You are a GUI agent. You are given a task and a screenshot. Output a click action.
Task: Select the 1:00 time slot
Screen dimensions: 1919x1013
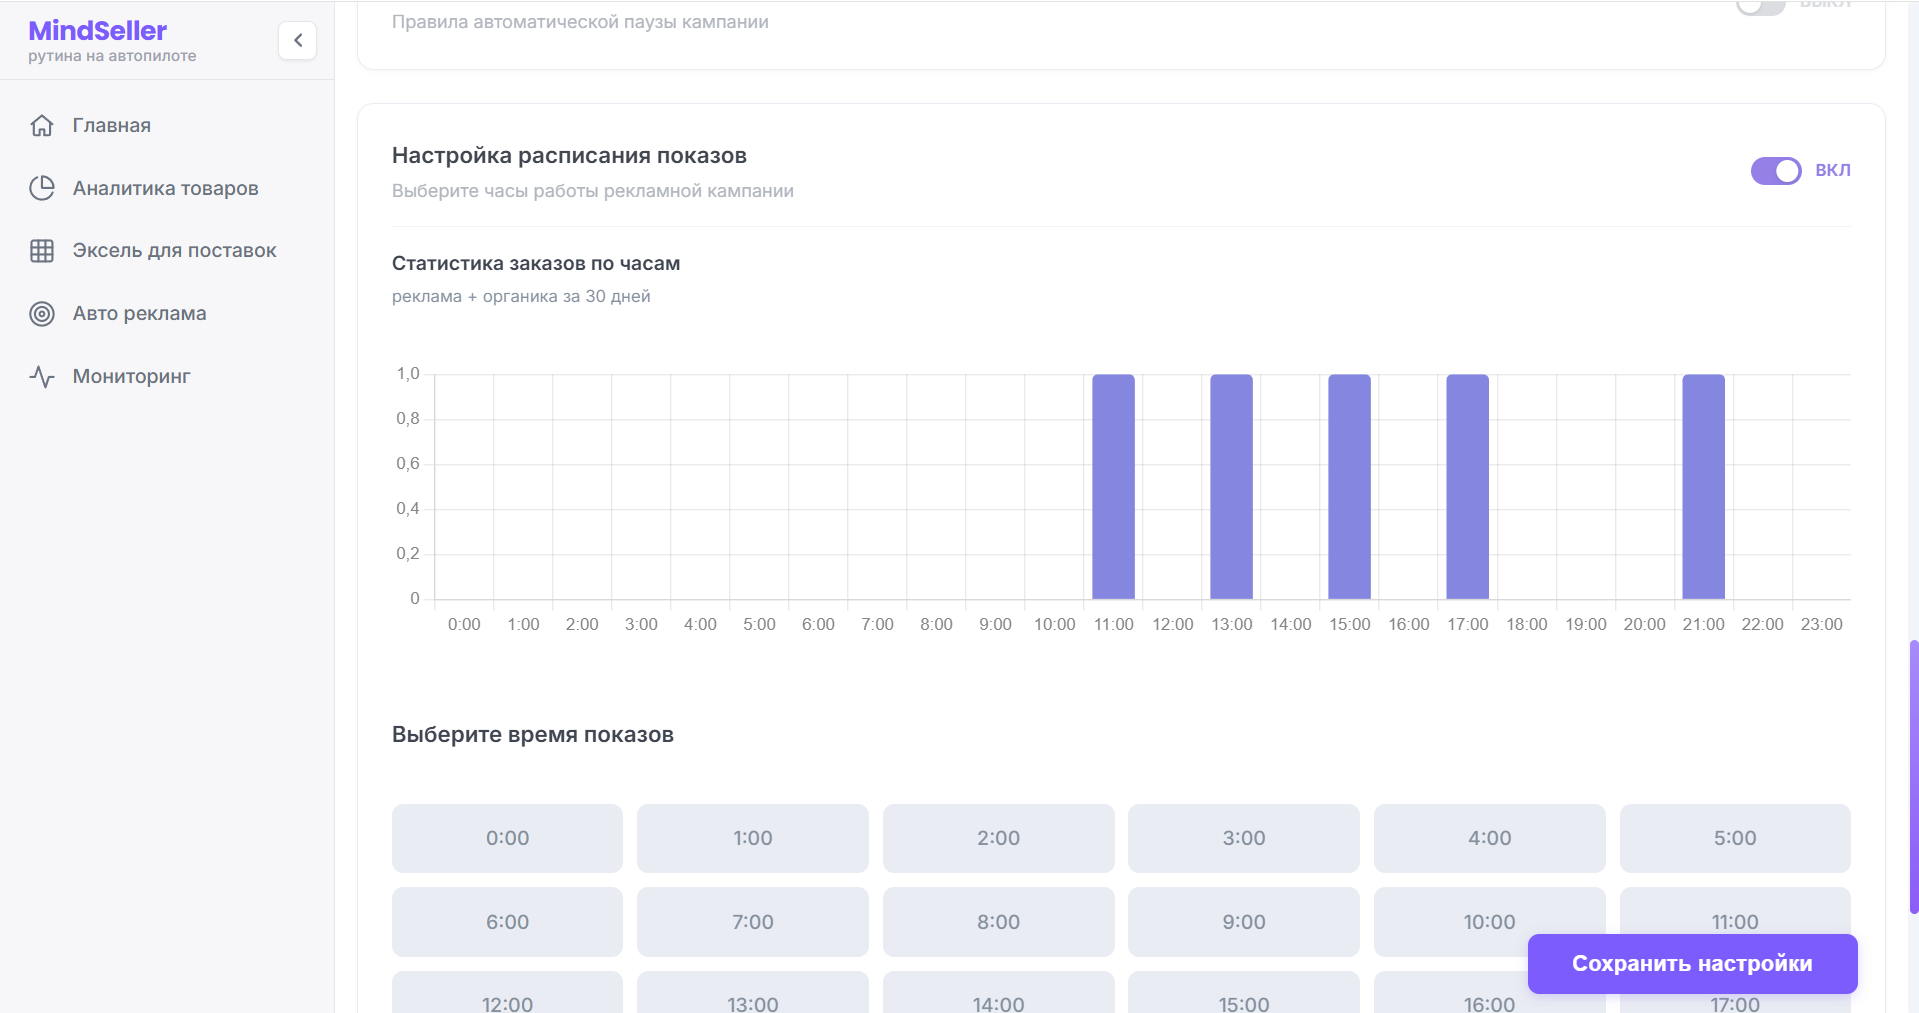(753, 838)
